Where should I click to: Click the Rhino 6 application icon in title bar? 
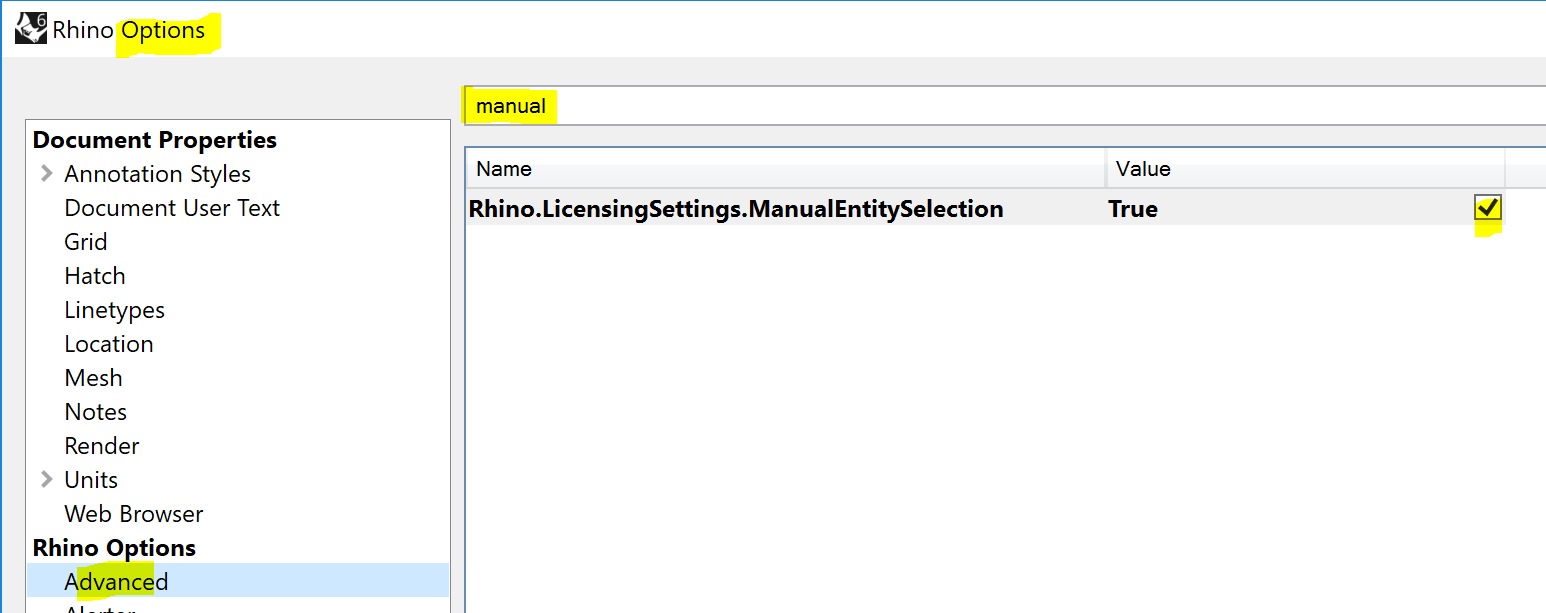click(x=30, y=29)
